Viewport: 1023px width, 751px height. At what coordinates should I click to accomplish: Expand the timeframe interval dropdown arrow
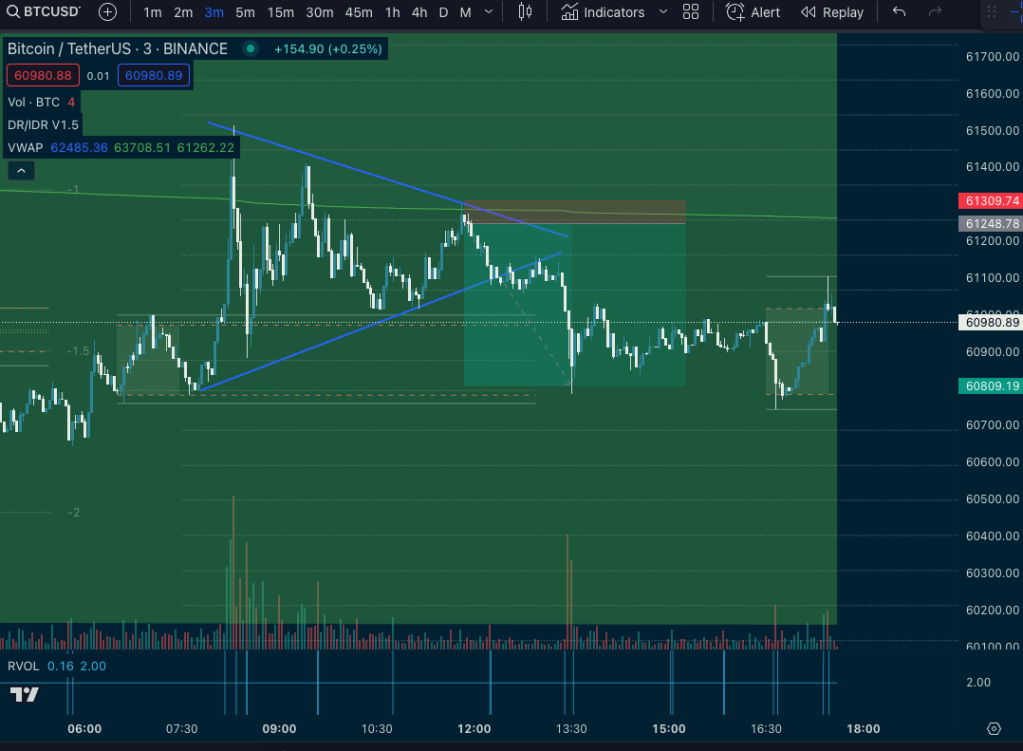489,12
